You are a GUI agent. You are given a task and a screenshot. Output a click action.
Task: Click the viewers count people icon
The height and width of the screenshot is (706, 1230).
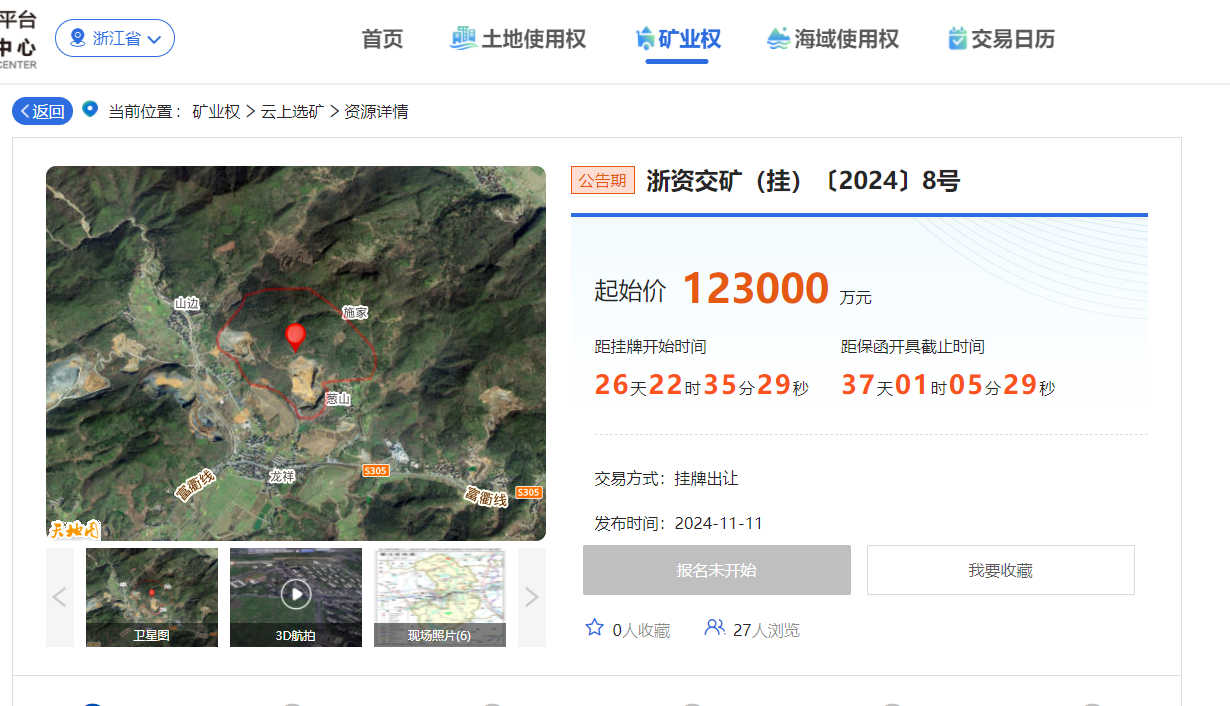point(714,628)
